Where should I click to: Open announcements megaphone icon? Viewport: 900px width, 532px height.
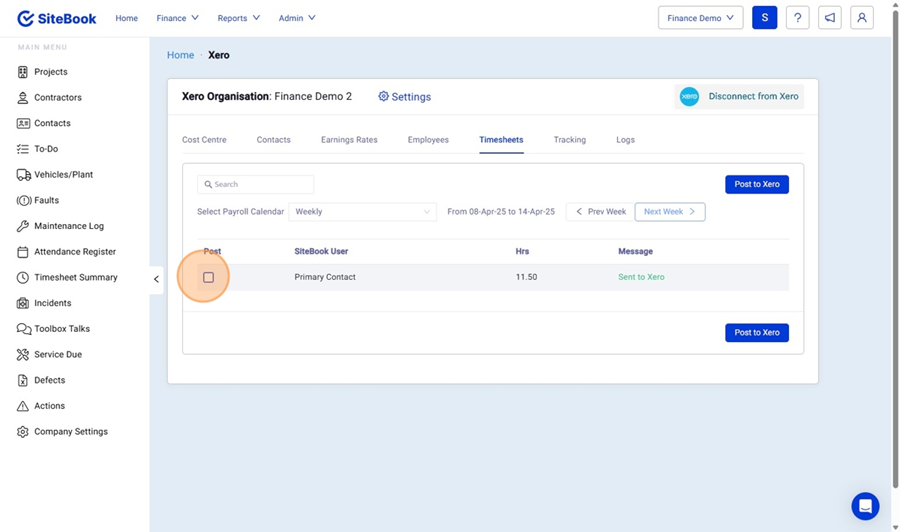pos(829,18)
